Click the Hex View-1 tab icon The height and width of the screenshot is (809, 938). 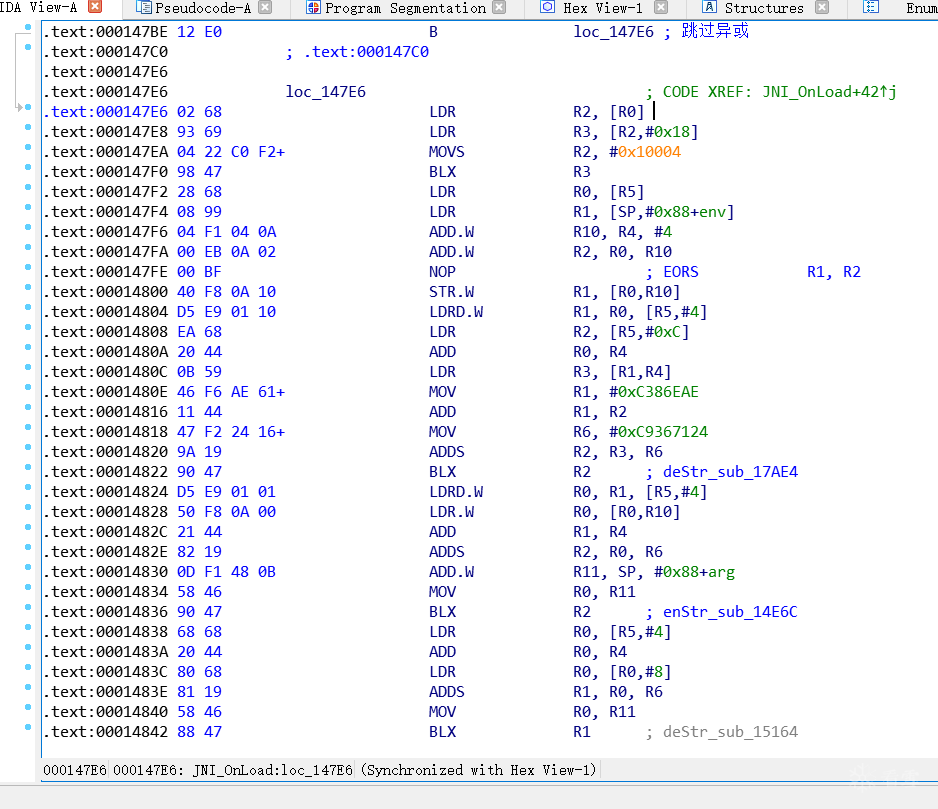(547, 7)
